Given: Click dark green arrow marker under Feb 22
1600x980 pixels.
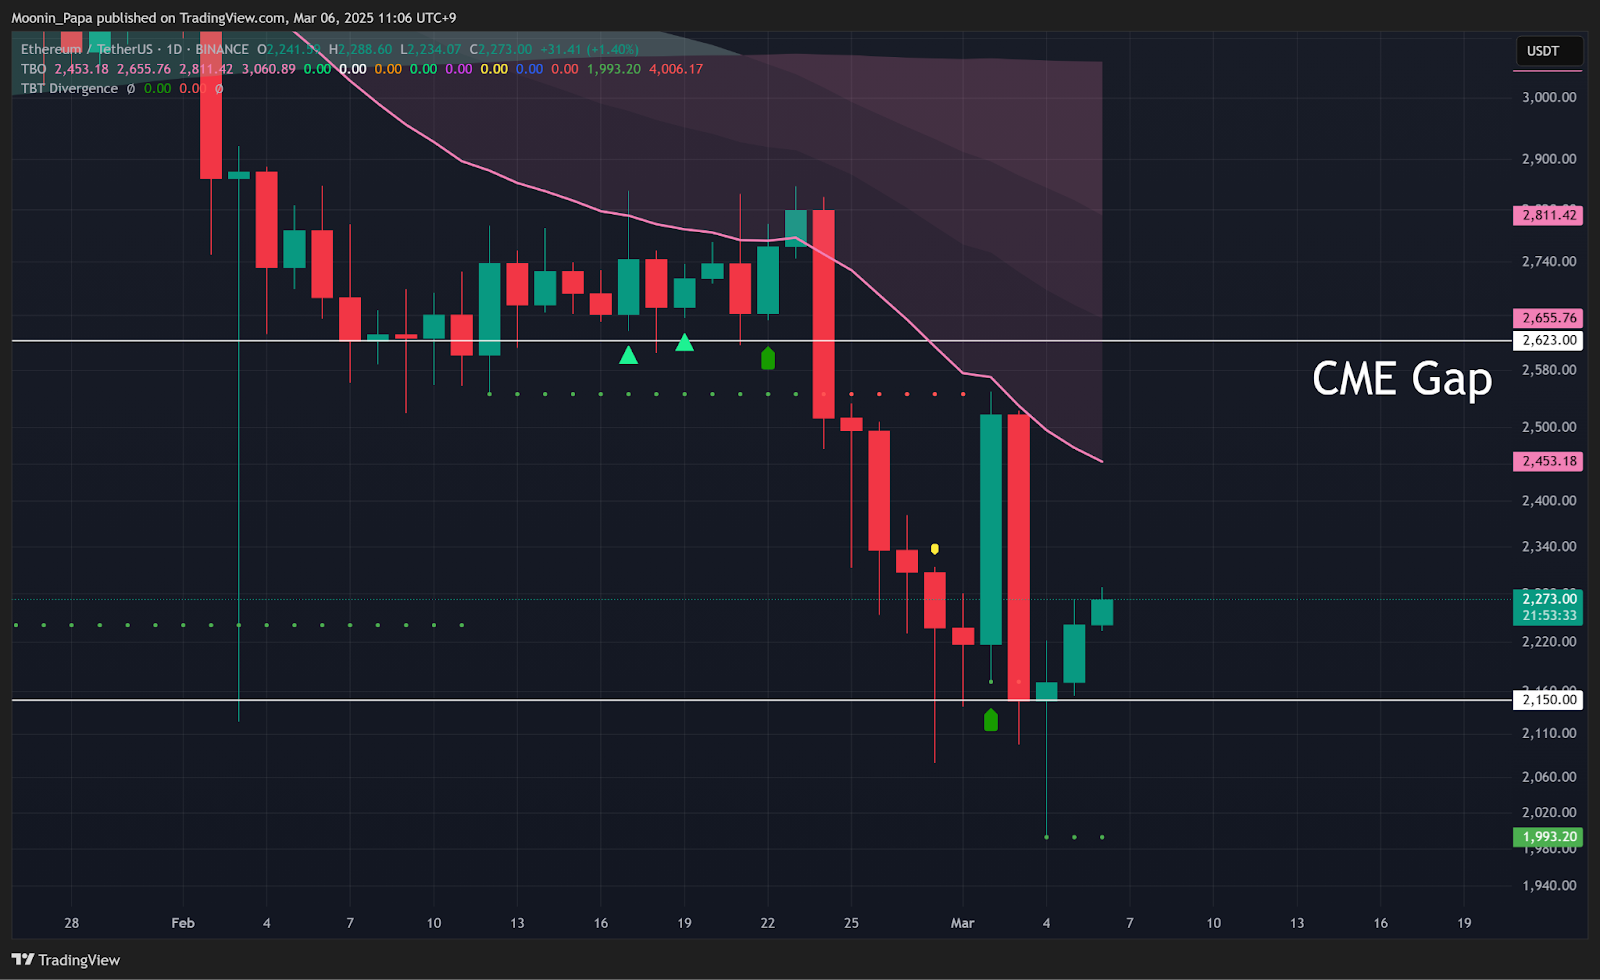Looking at the screenshot, I should [x=768, y=358].
